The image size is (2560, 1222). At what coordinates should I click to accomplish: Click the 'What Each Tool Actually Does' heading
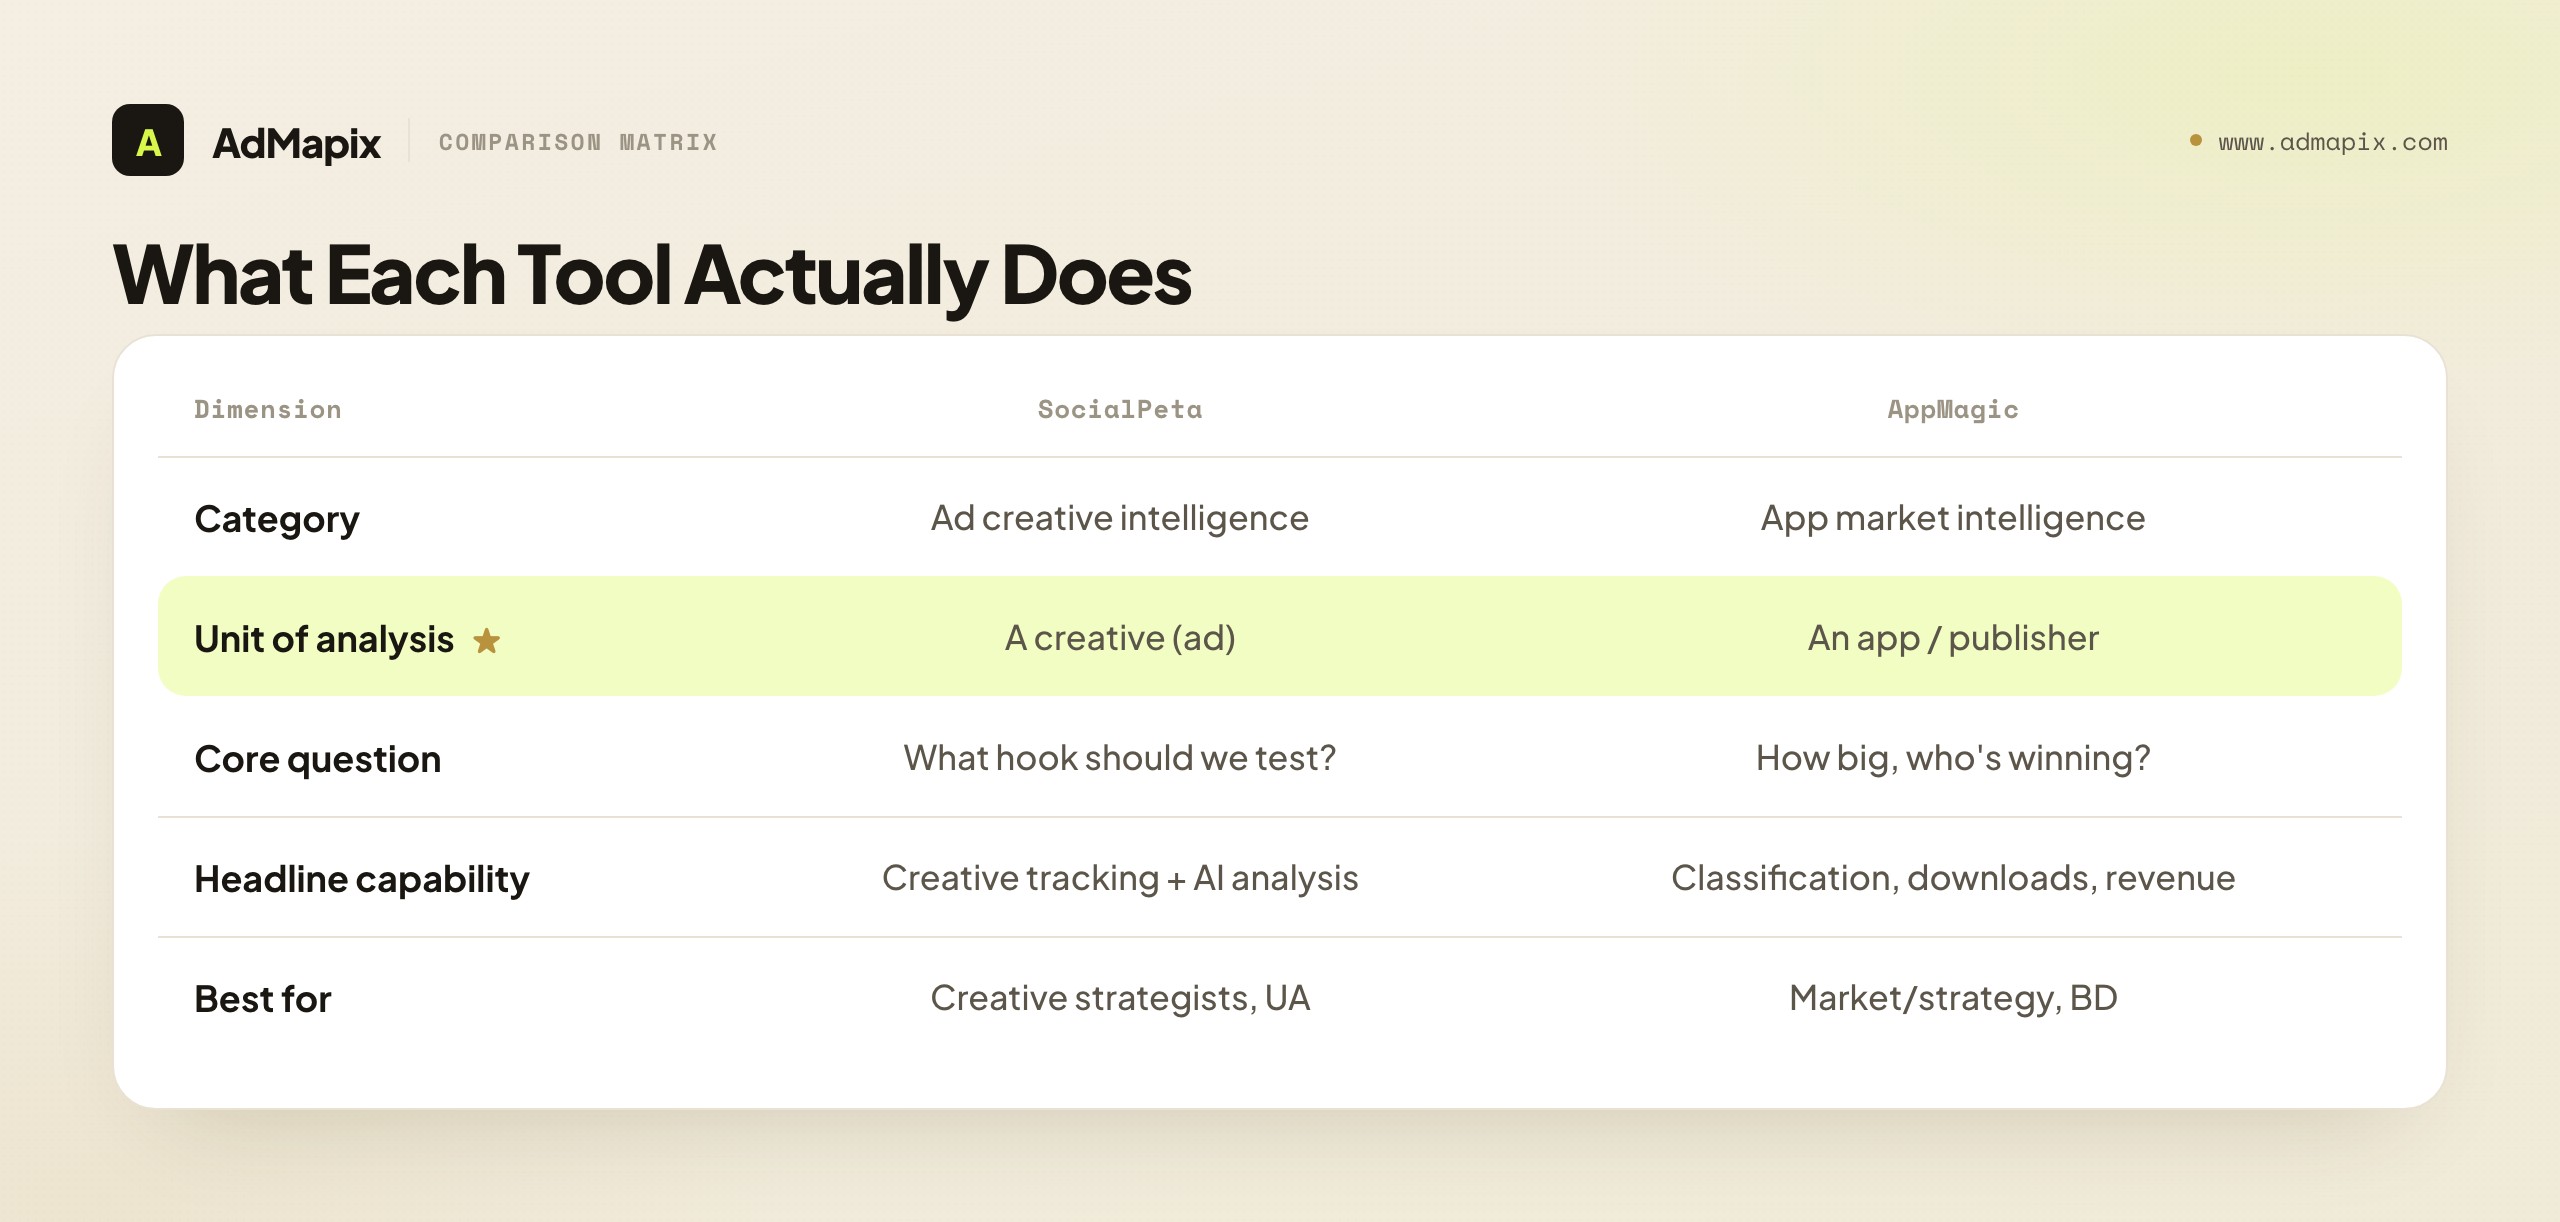653,275
